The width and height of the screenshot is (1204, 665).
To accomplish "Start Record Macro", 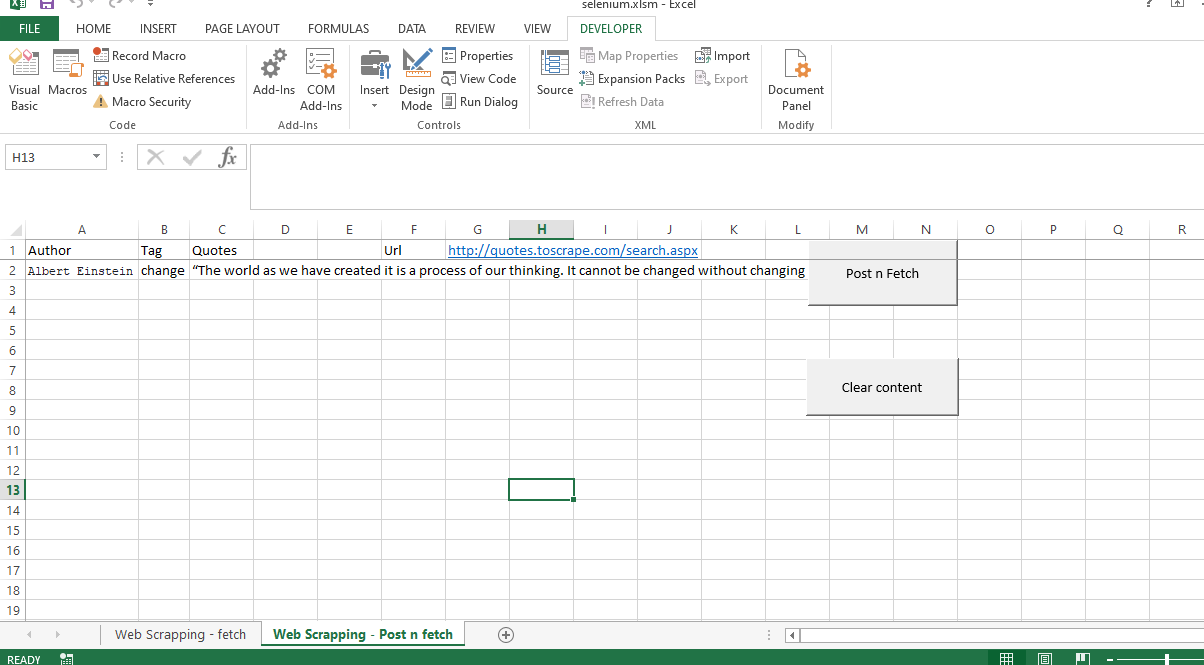I will [139, 56].
